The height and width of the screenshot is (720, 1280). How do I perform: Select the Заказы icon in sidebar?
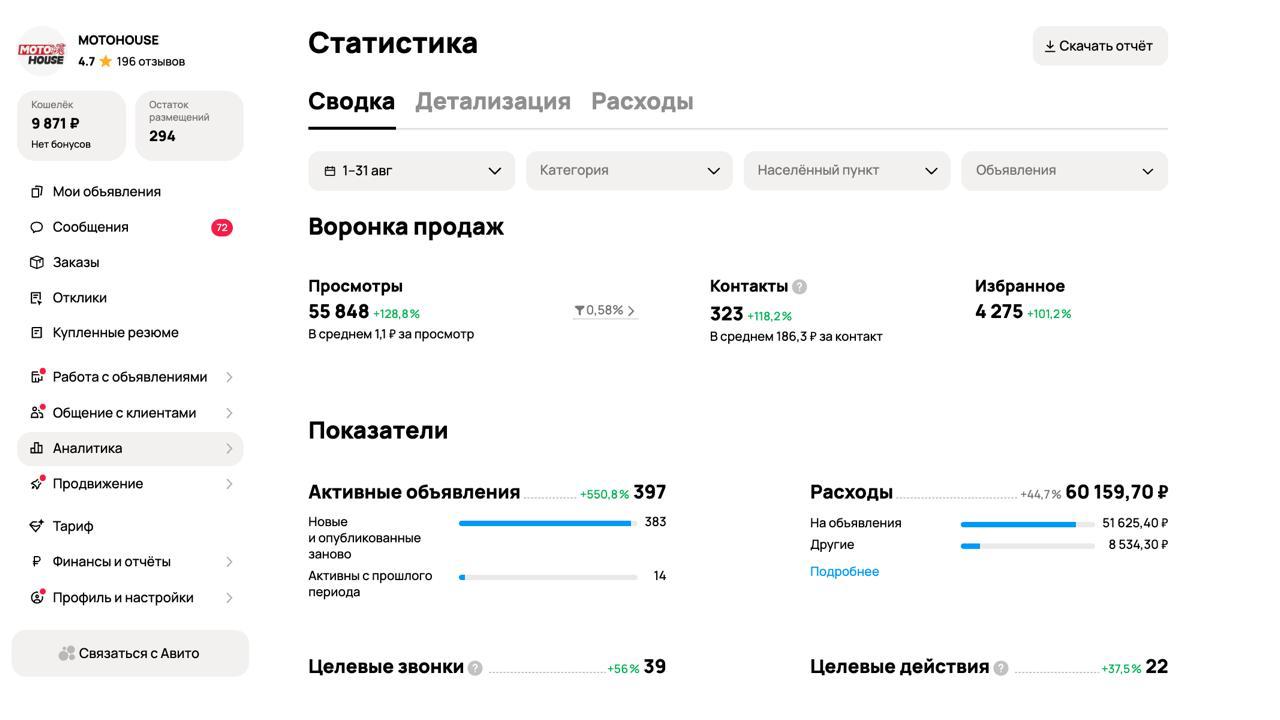37,262
